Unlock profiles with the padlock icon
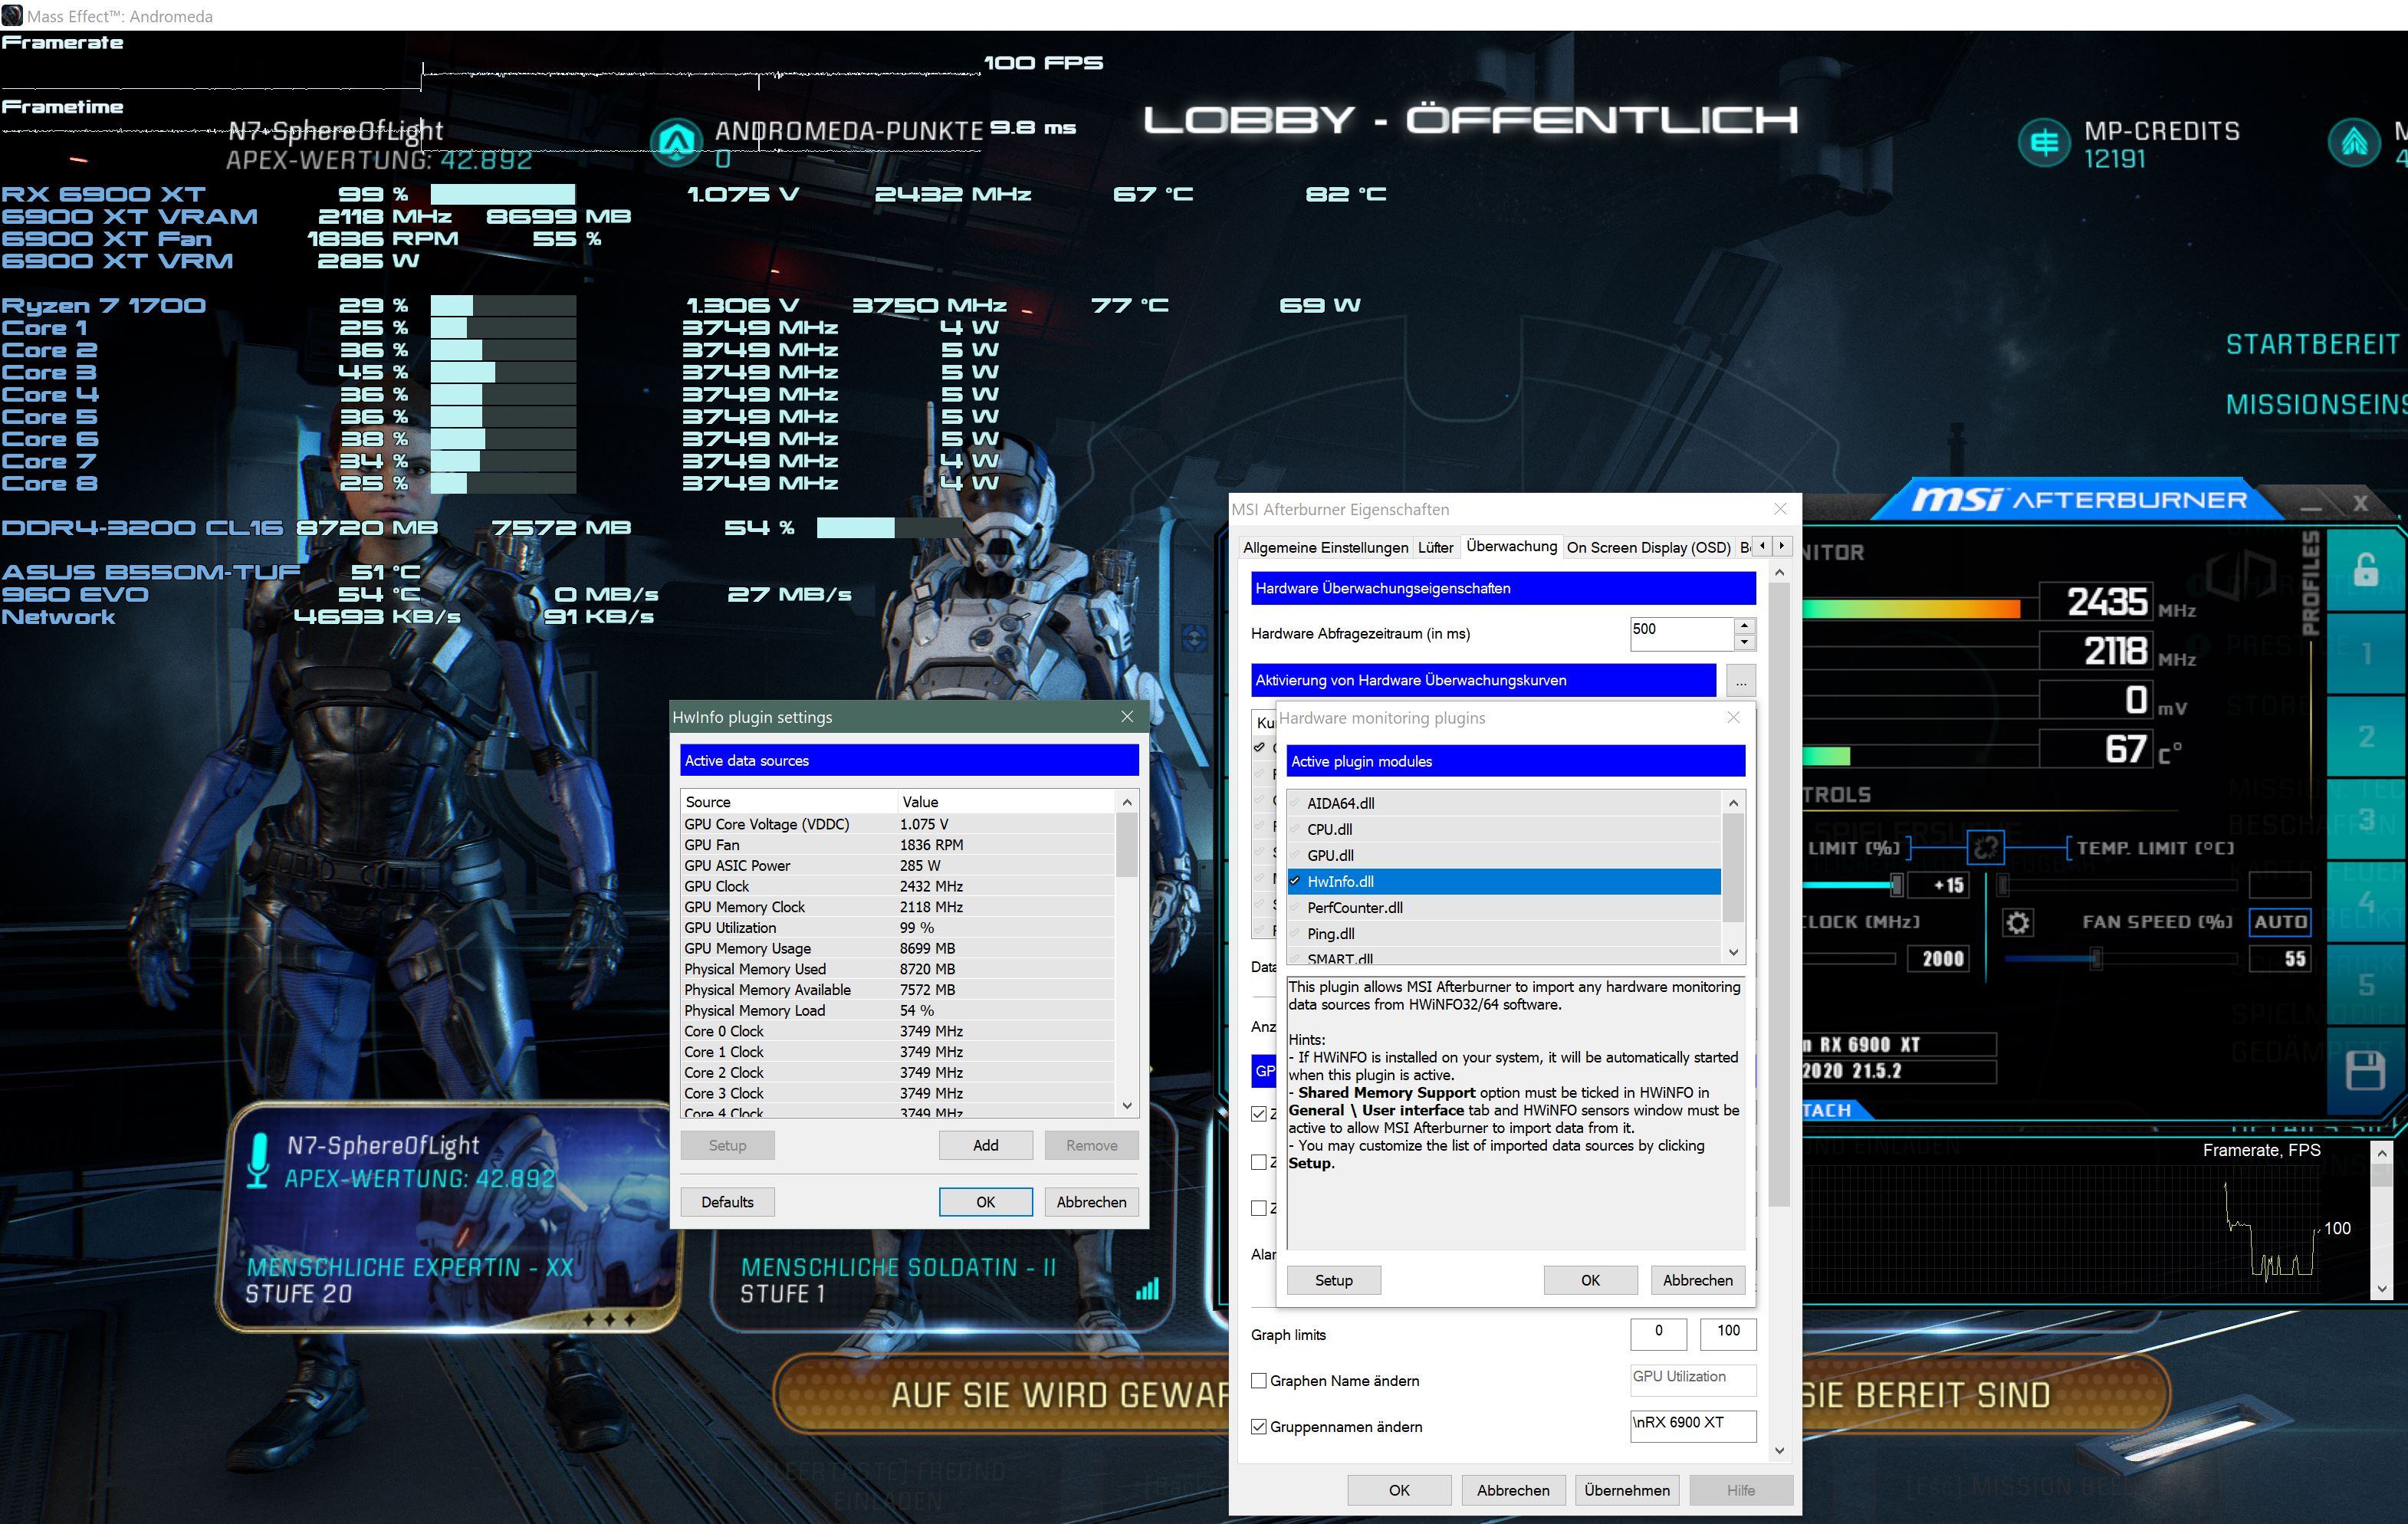 point(2365,569)
